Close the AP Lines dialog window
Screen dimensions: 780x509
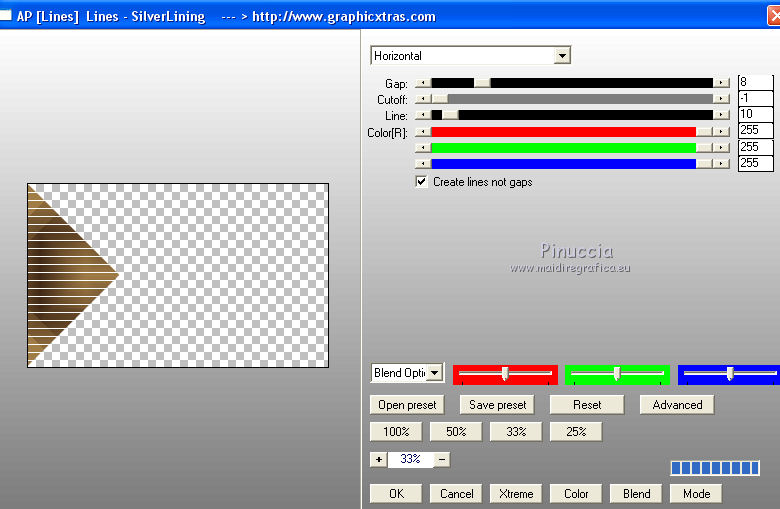pos(774,15)
